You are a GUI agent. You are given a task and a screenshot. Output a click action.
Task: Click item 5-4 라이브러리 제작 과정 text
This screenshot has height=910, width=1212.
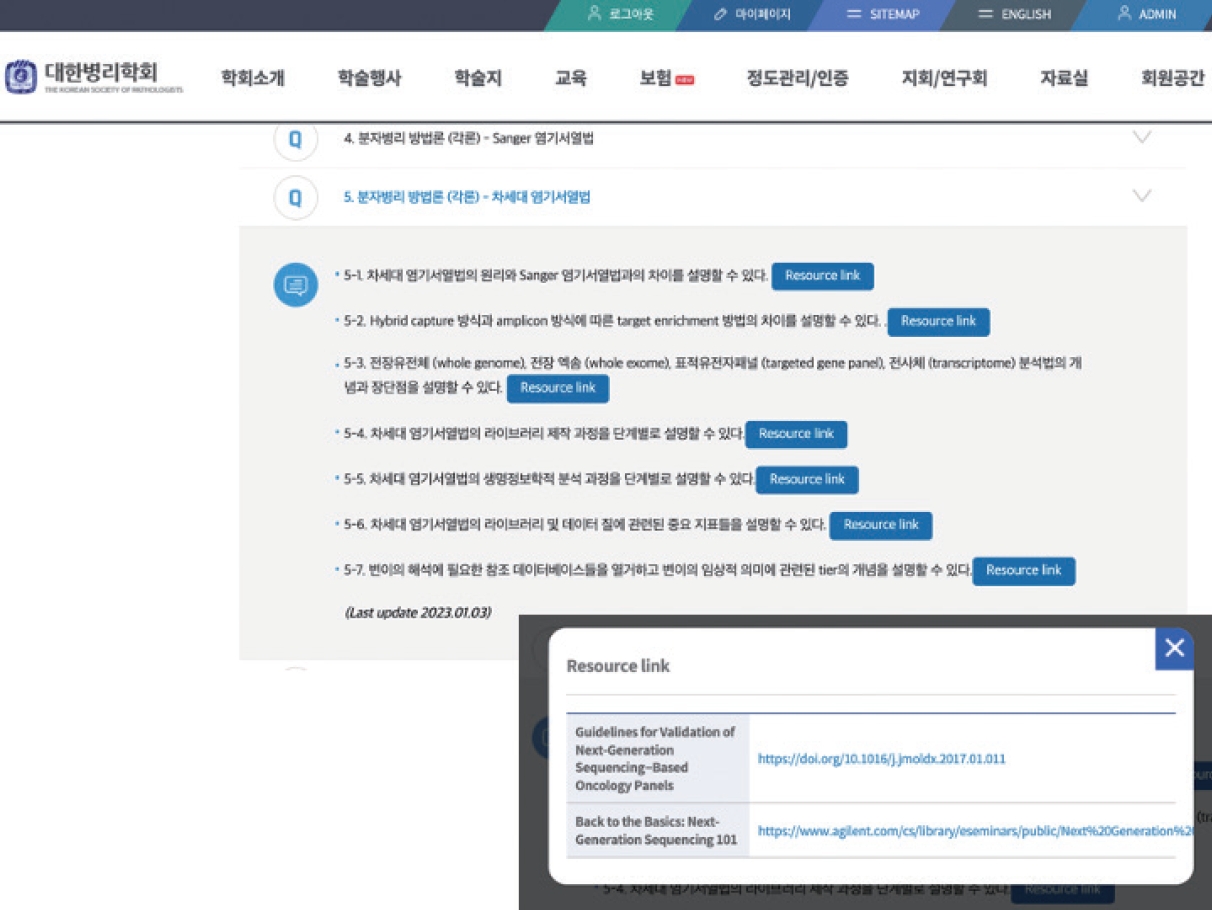543,434
